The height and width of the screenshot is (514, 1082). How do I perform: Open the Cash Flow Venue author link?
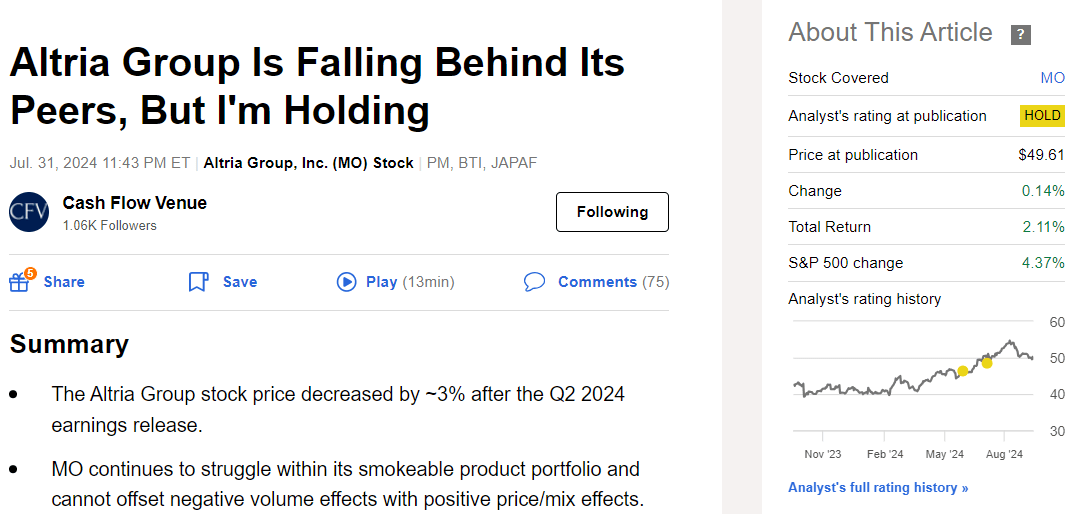pyautogui.click(x=134, y=203)
